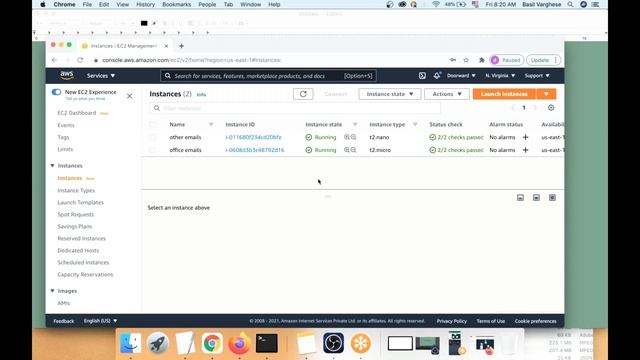640x360 pixels.
Task: Click the AWS logo home icon
Action: point(67,76)
